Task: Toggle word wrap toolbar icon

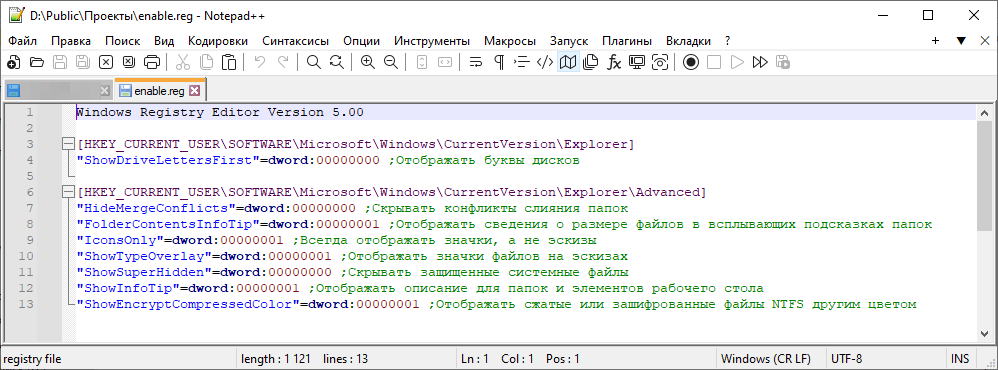Action: (475, 62)
